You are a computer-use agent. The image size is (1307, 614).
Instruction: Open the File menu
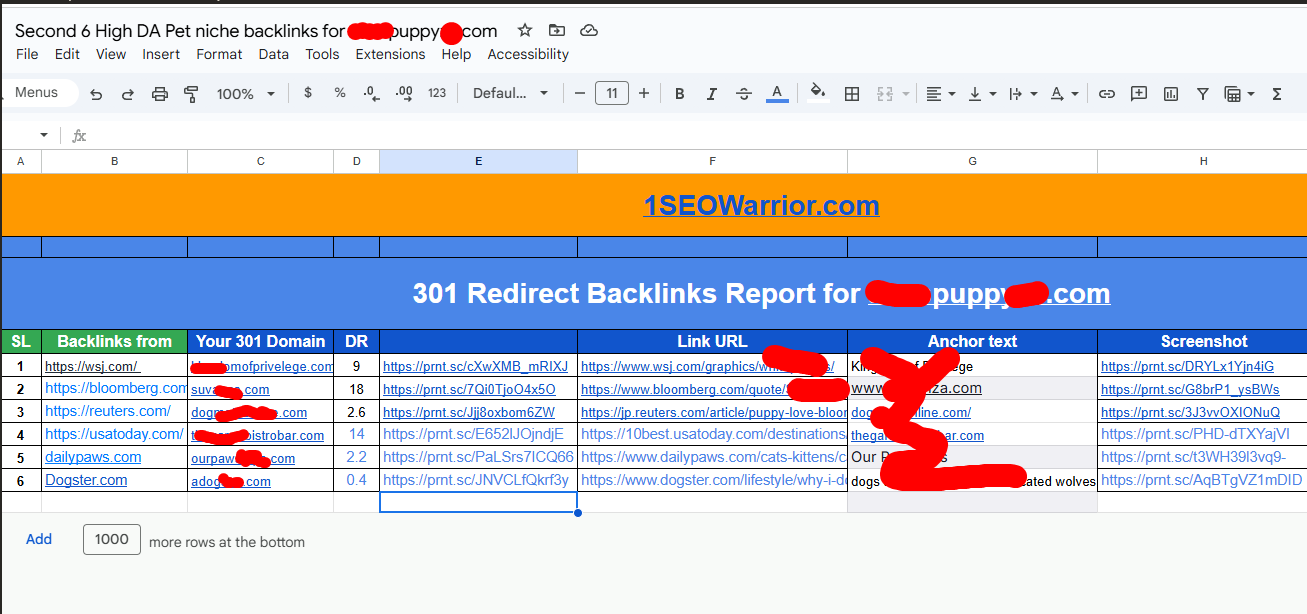[27, 54]
